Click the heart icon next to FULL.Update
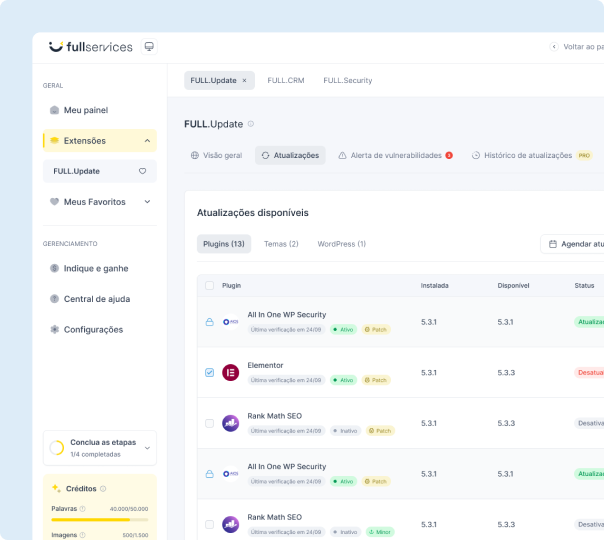Screen dimensions: 604x540 142,171
